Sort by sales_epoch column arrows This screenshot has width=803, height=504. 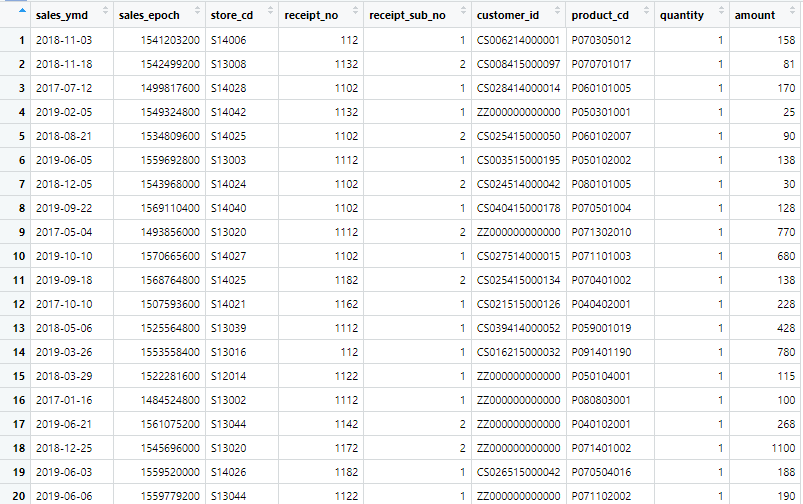(x=198, y=10)
